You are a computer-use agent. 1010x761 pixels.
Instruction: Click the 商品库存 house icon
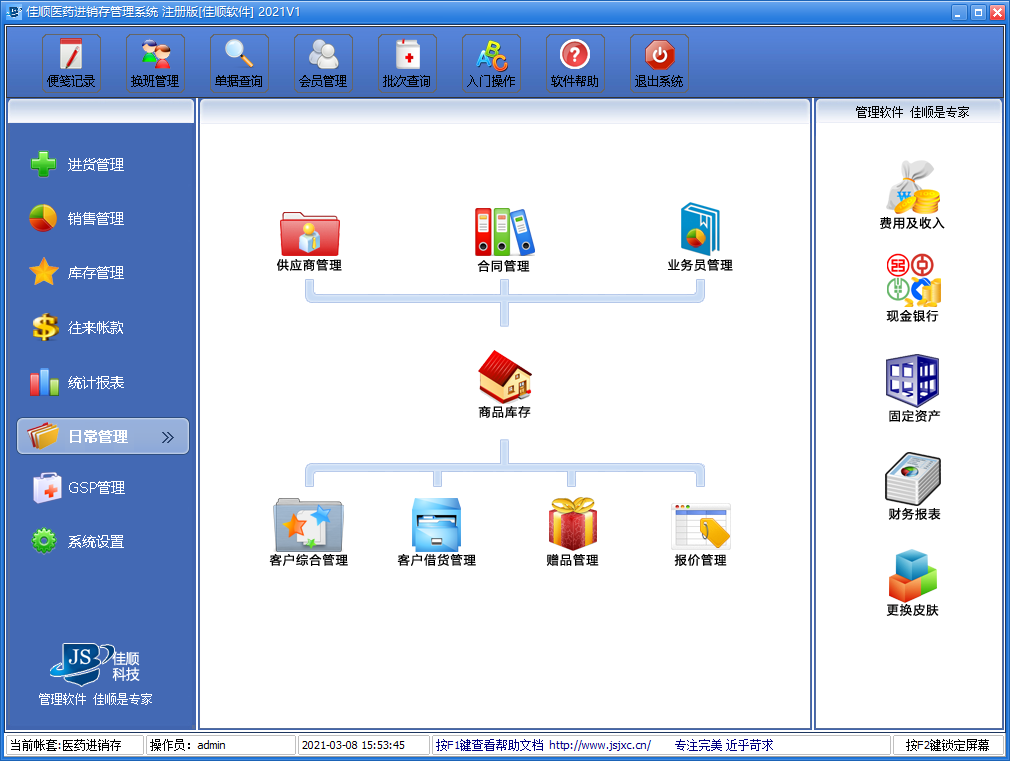504,377
